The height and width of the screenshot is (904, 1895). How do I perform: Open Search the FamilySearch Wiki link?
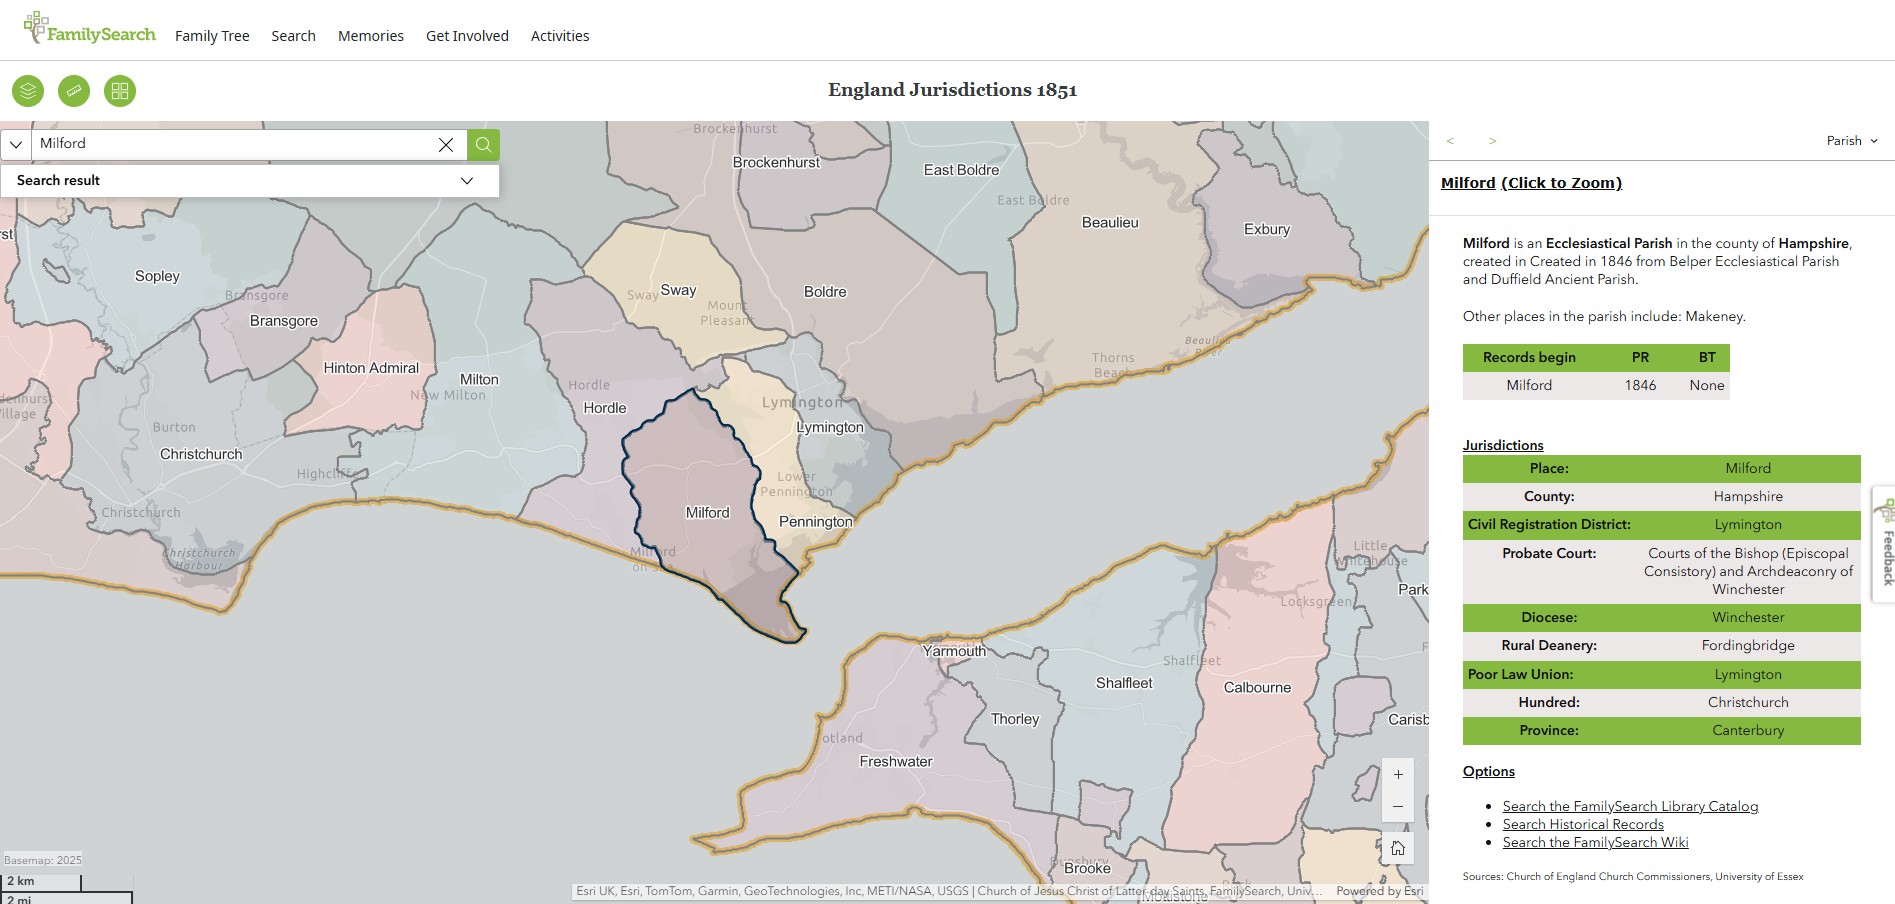click(1594, 842)
